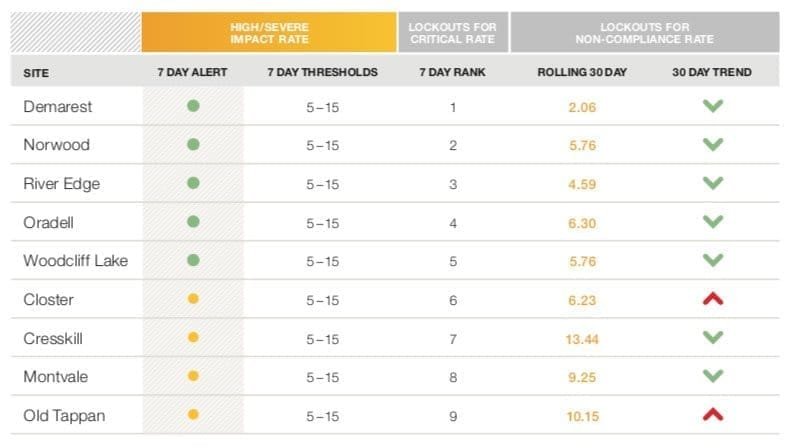Click Cresskill's 13.44 rolling 30 day value
The height and width of the screenshot is (448, 792).
point(582,338)
